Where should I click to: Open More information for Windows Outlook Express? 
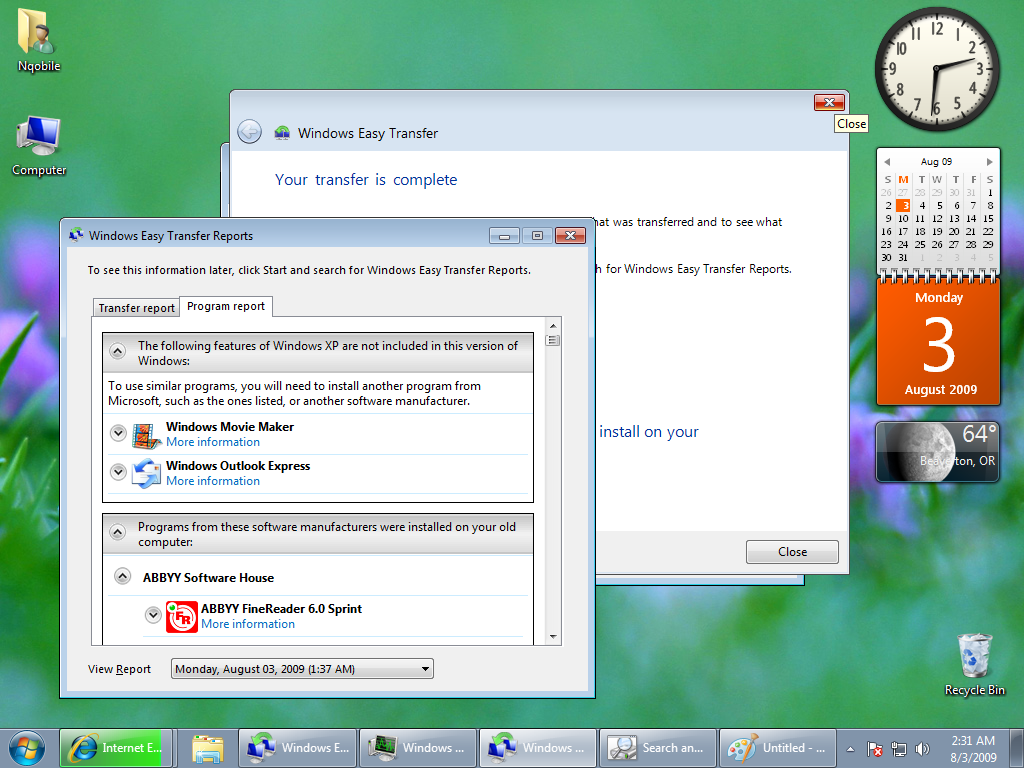pos(213,481)
